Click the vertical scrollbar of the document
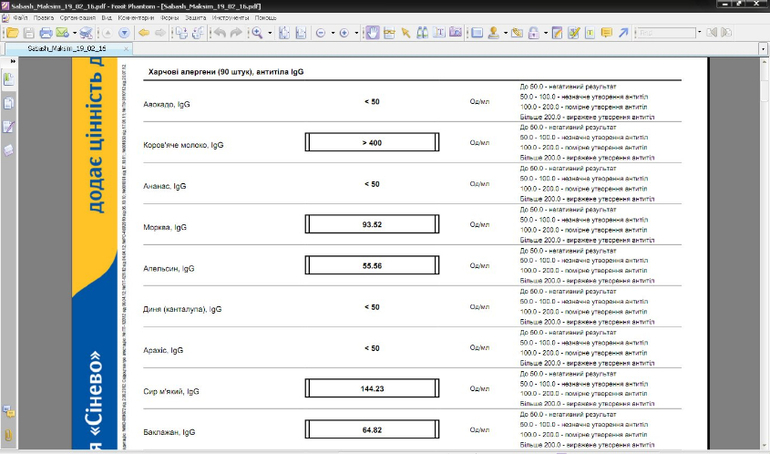The image size is (770, 454). tap(764, 250)
